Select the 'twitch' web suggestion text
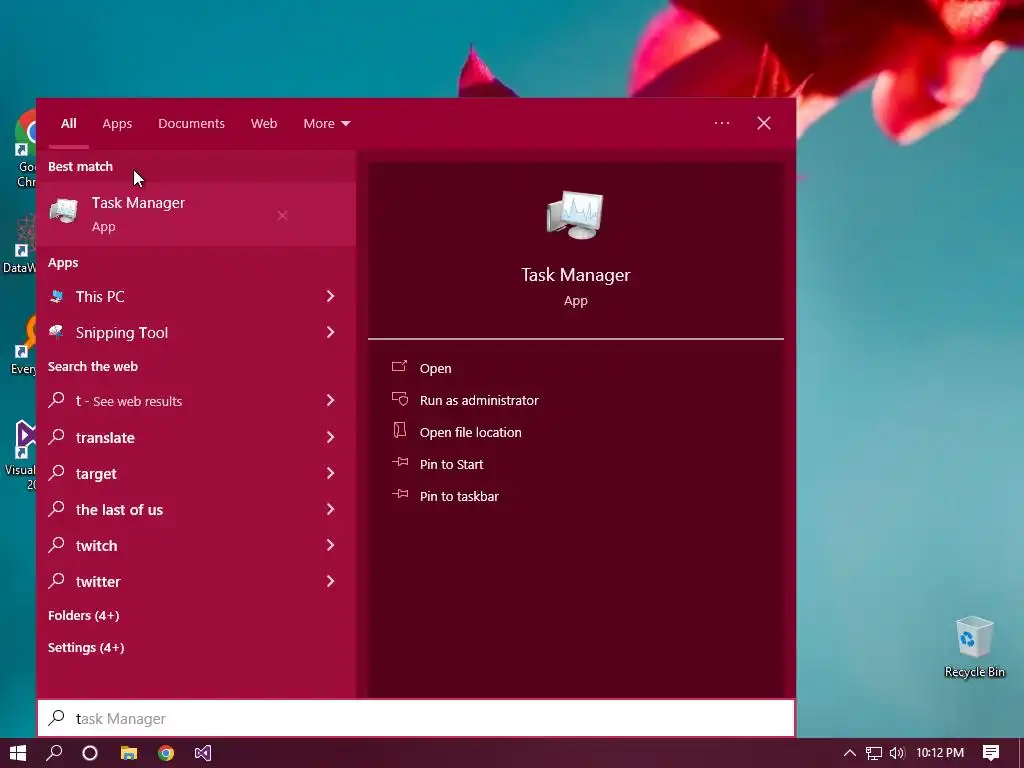Image resolution: width=1024 pixels, height=768 pixels. [x=97, y=546]
